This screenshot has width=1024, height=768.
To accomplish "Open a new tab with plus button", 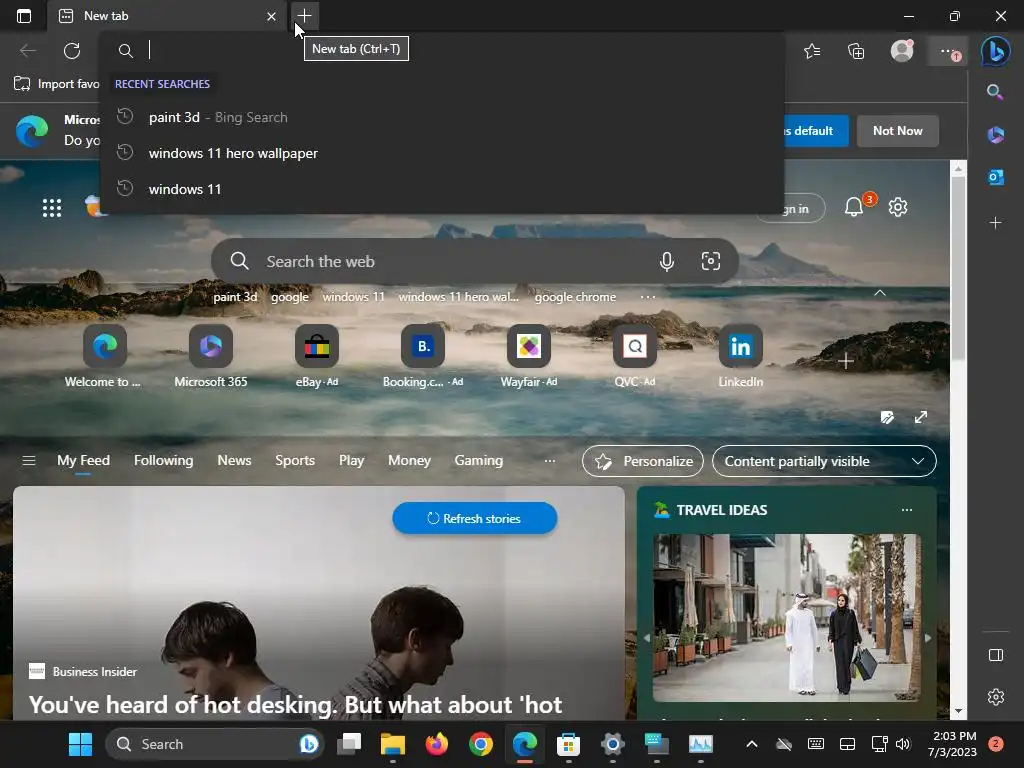I will click(x=304, y=16).
